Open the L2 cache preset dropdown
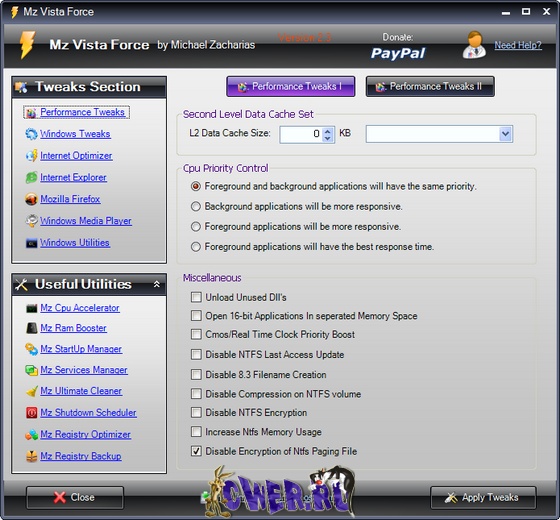This screenshot has width=560, height=520. 505,134
